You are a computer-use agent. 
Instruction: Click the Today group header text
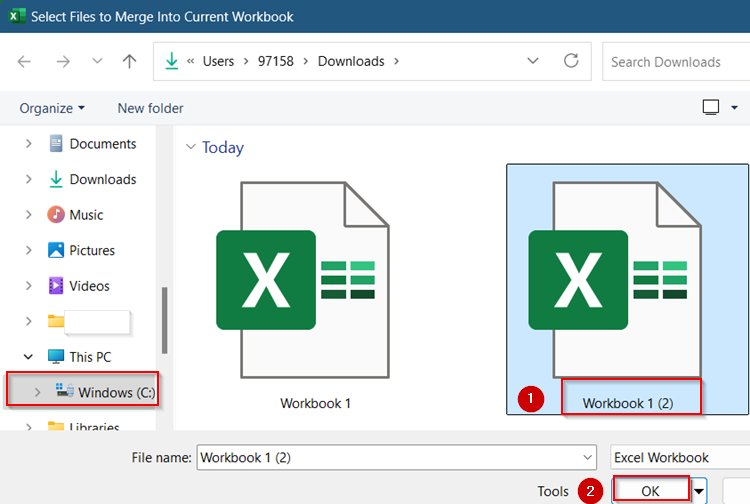point(223,147)
